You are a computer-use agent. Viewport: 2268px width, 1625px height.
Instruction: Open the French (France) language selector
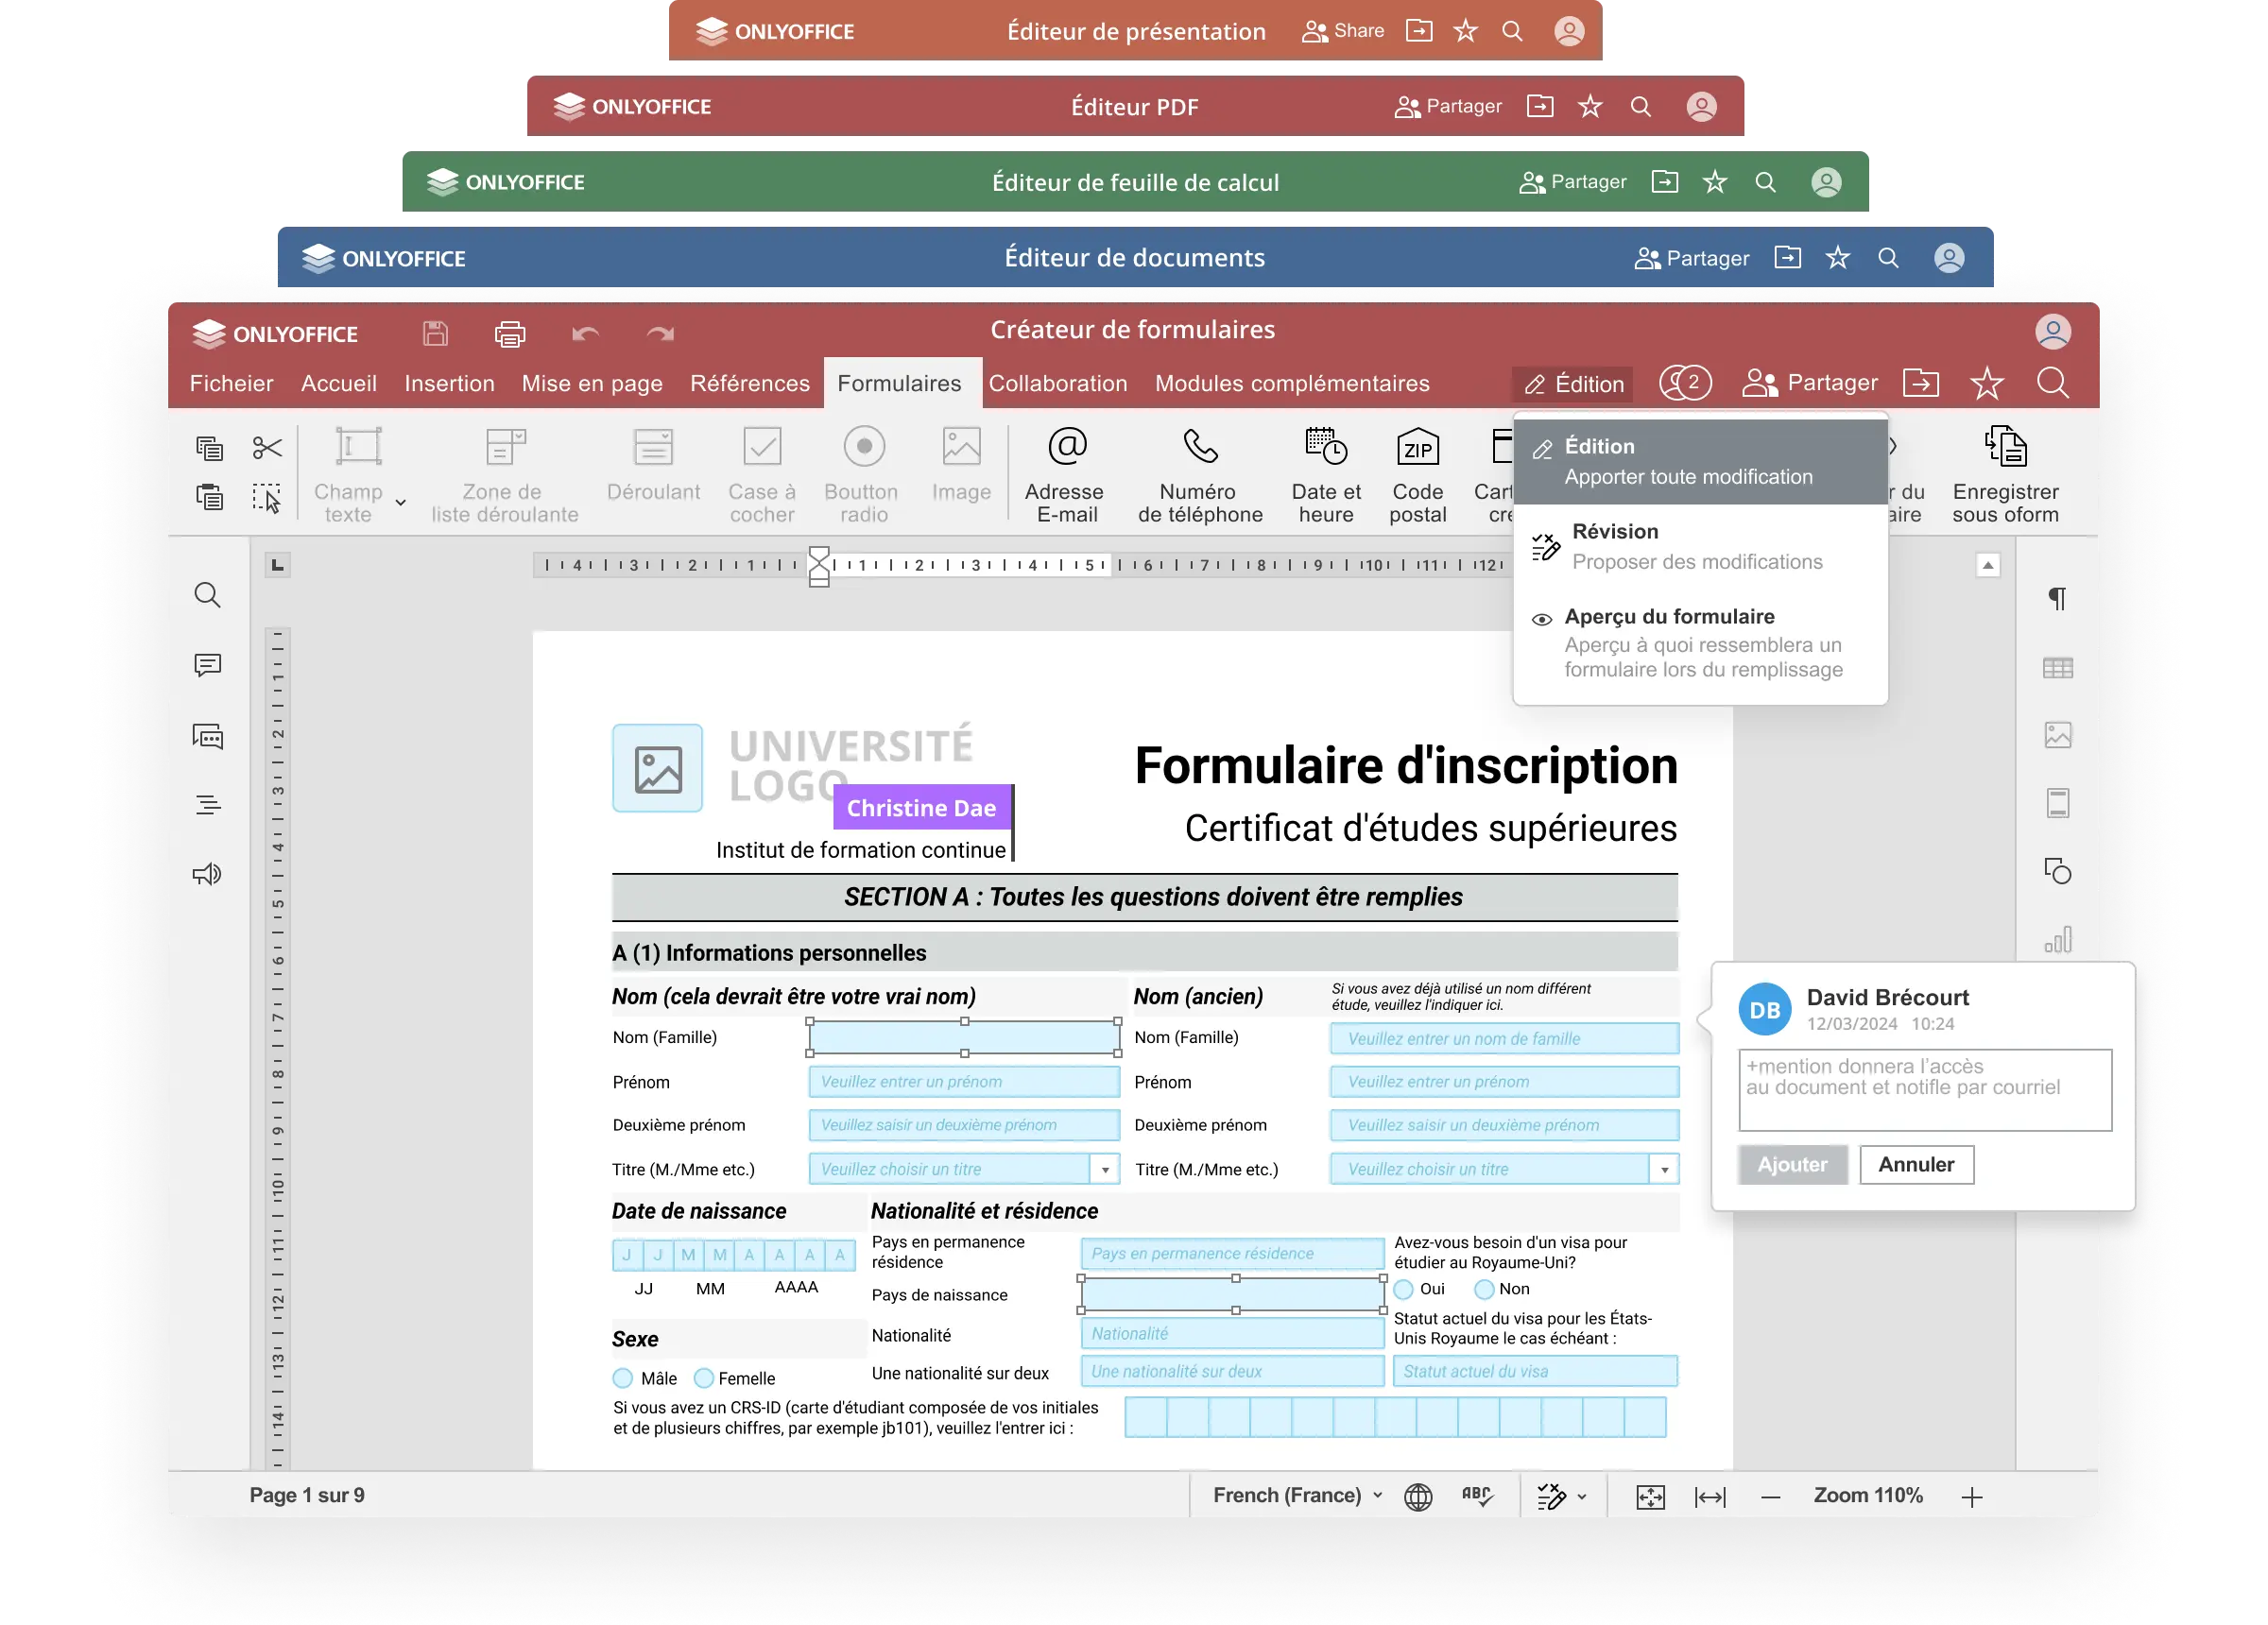coord(1297,1495)
